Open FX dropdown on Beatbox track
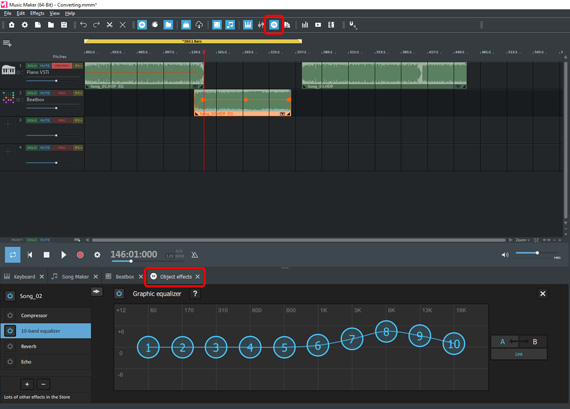Screen dimensions: 570x409 pyautogui.click(x=78, y=93)
